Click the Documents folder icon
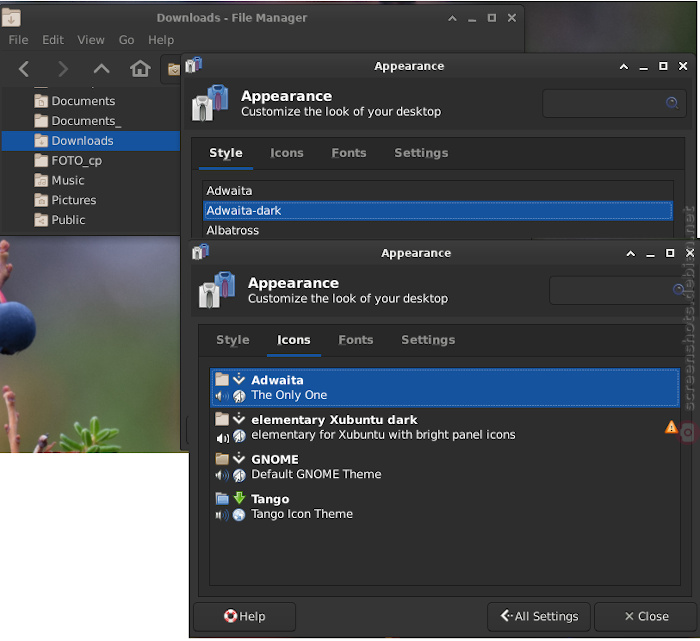This screenshot has height=641, width=700. 41,101
